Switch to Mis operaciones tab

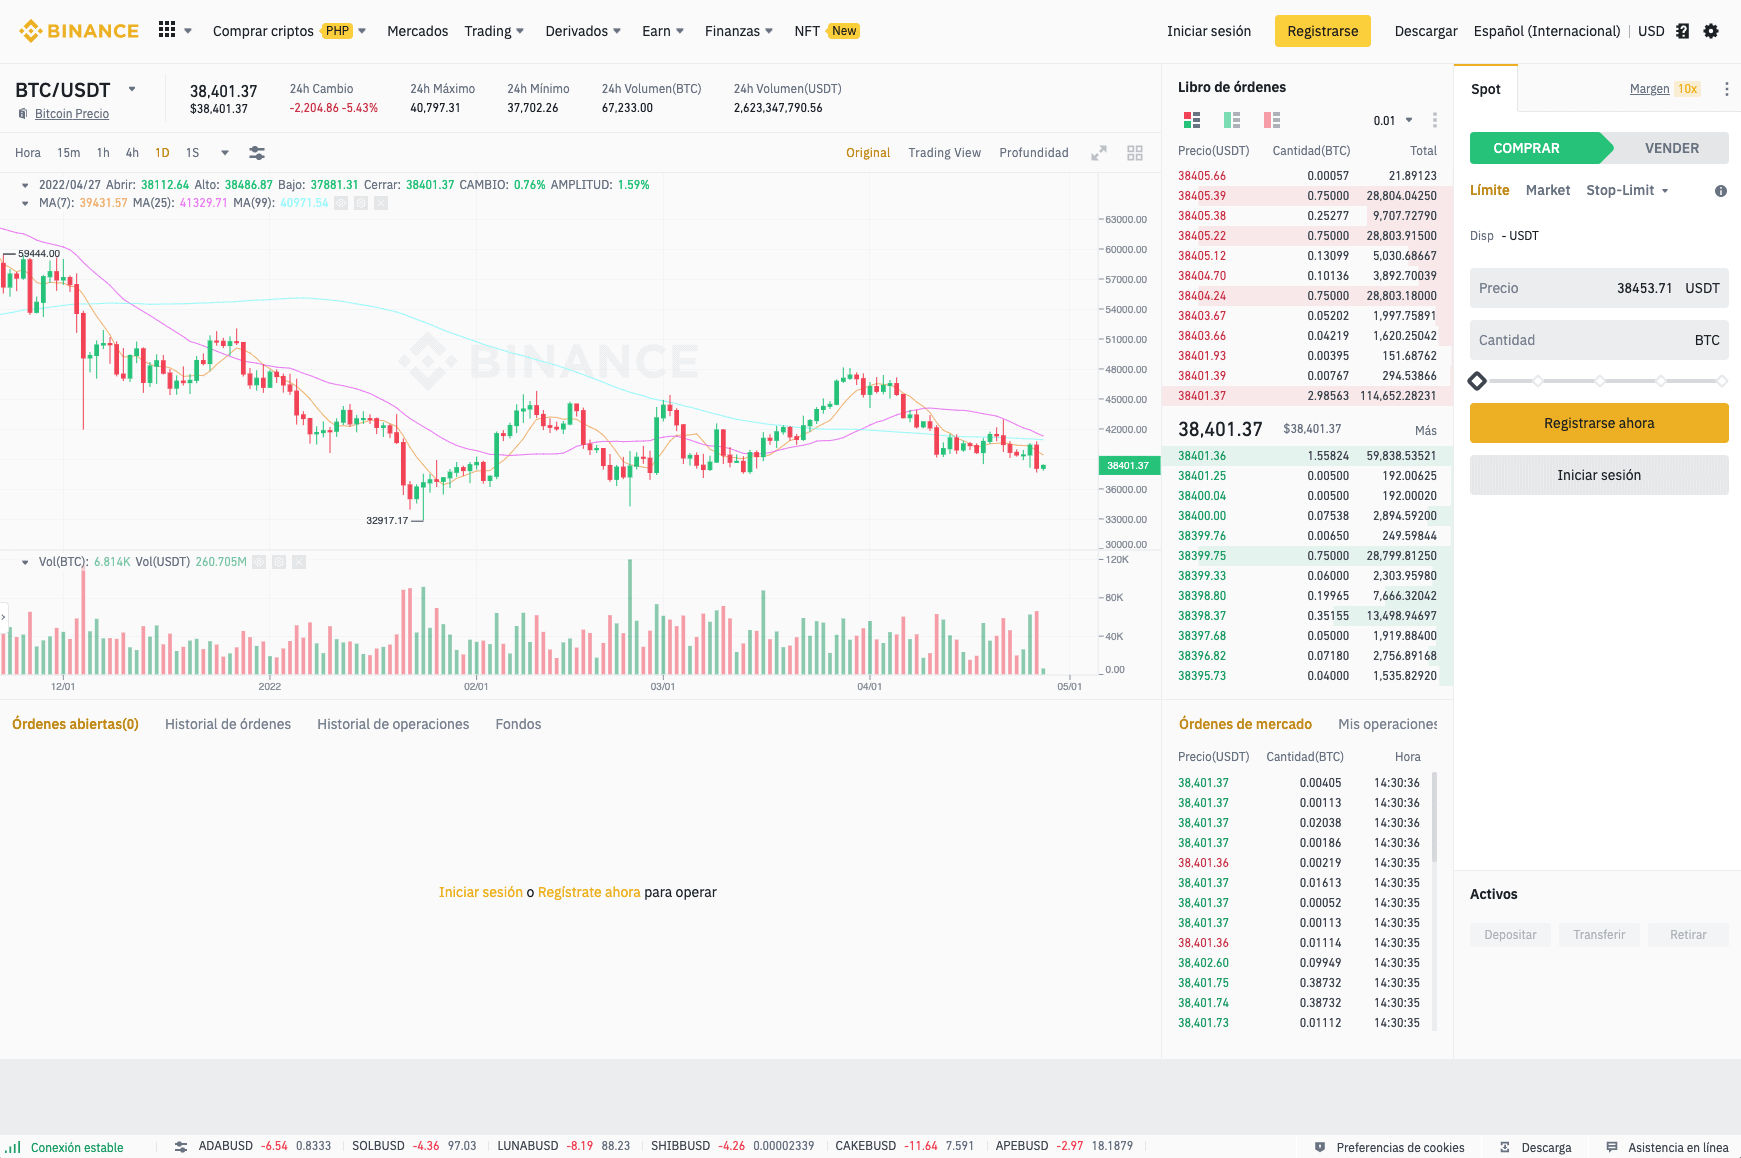1388,724
